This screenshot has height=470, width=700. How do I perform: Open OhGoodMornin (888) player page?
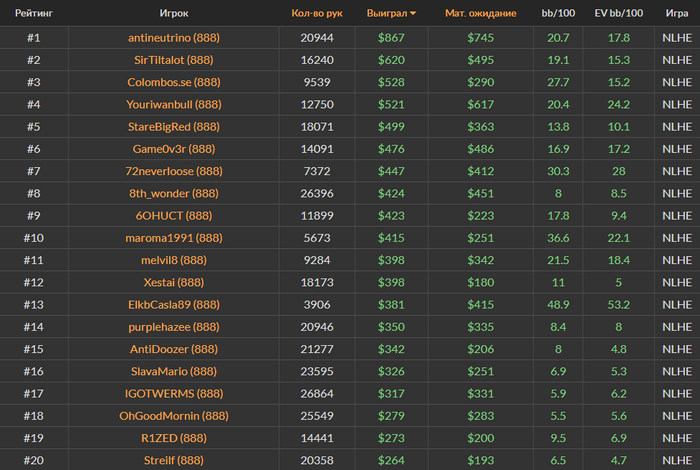pos(174,416)
